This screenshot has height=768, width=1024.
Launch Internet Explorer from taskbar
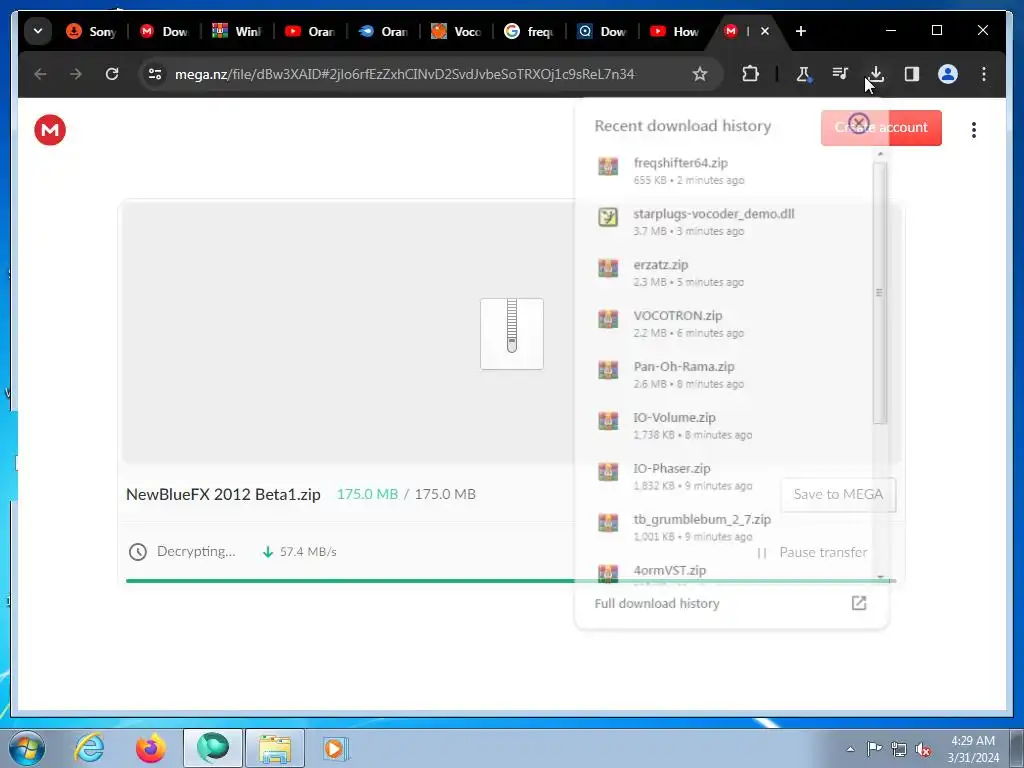89,748
